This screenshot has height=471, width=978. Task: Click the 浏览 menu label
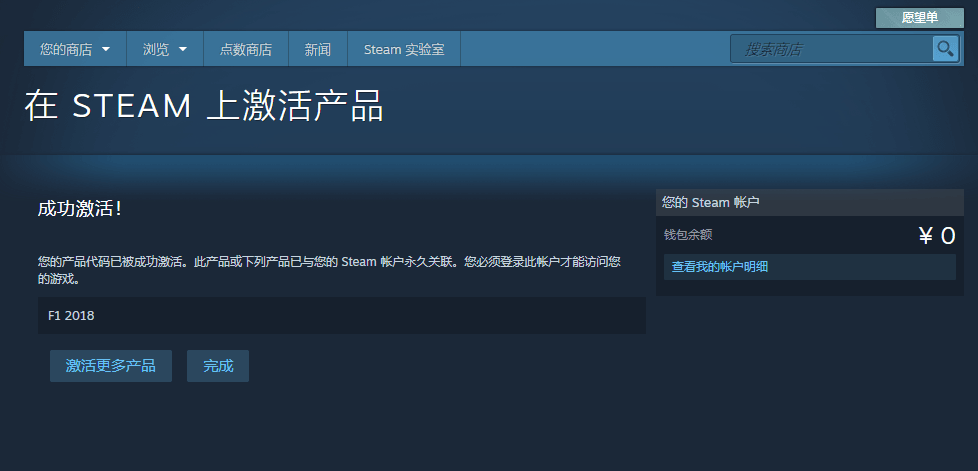coord(156,49)
